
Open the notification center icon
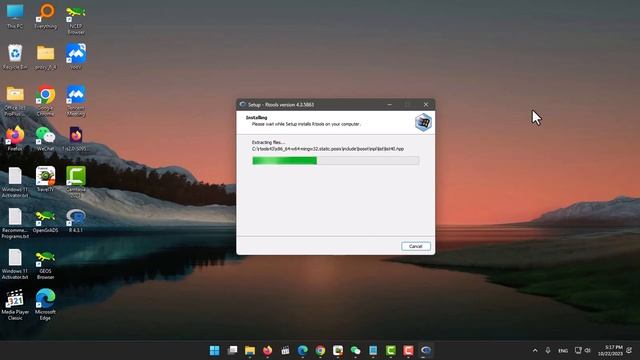click(x=630, y=350)
